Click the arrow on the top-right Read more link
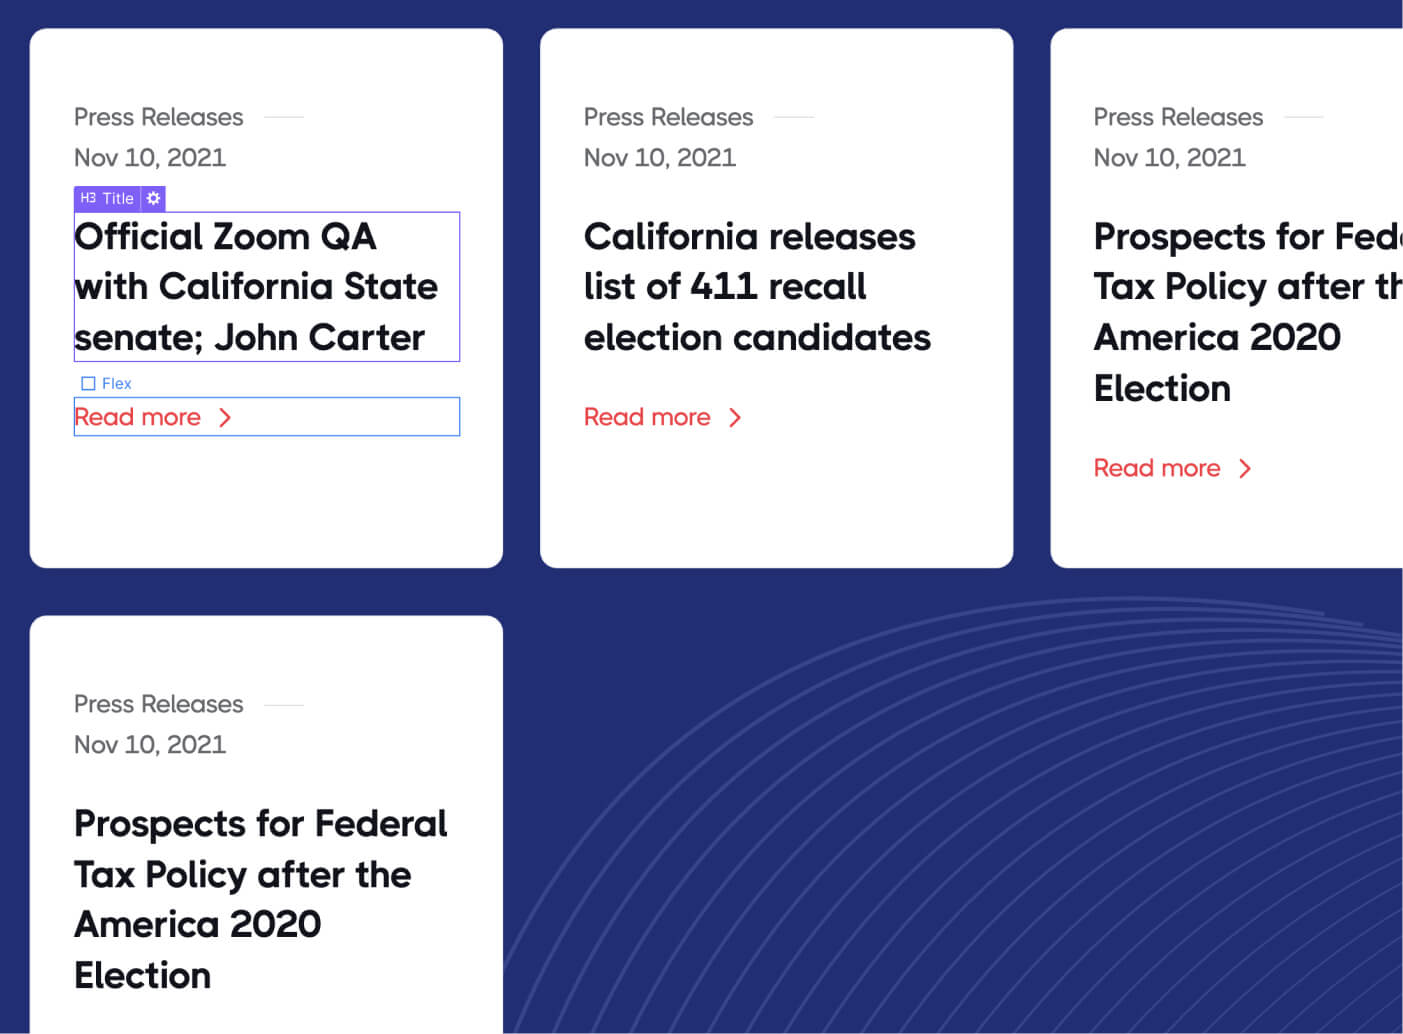Image resolution: width=1403 pixels, height=1034 pixels. pos(1245,468)
